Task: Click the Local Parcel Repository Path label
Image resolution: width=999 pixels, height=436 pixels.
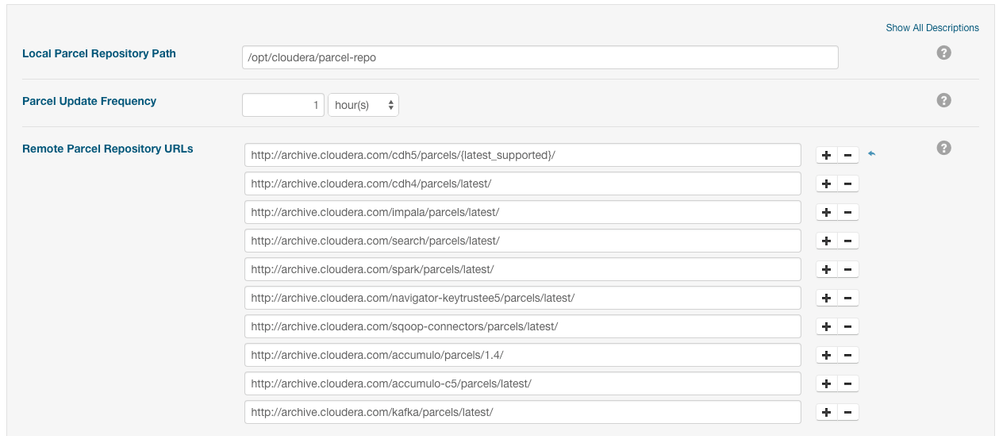Action: click(x=99, y=54)
